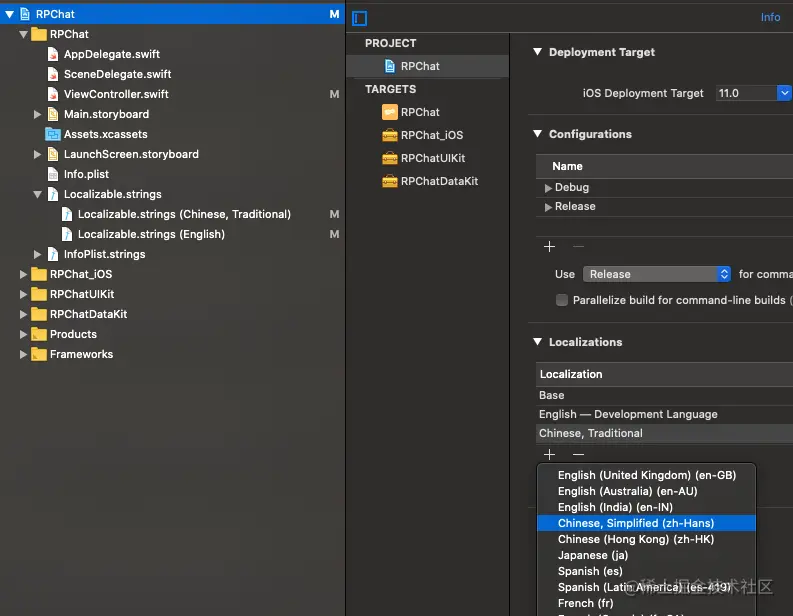This screenshot has width=793, height=616.
Task: Click the Frameworks folder icon
Action: pyautogui.click(x=38, y=355)
